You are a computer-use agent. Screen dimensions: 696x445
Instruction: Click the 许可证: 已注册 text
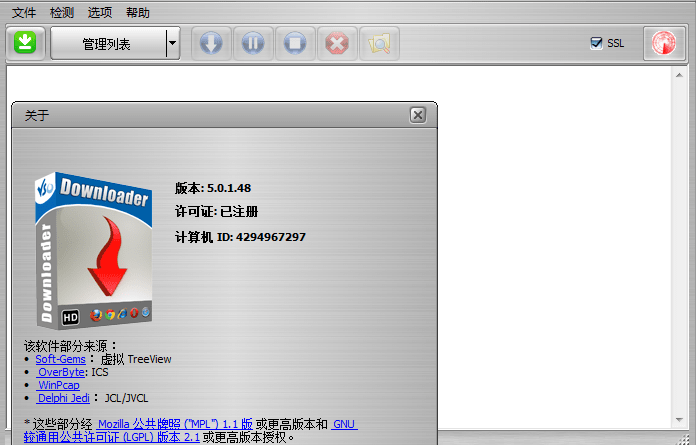coord(217,212)
